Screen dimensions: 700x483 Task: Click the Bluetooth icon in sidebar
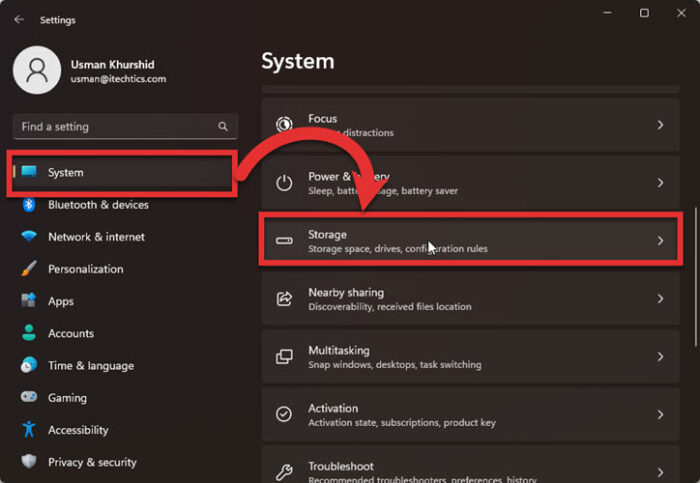point(29,204)
